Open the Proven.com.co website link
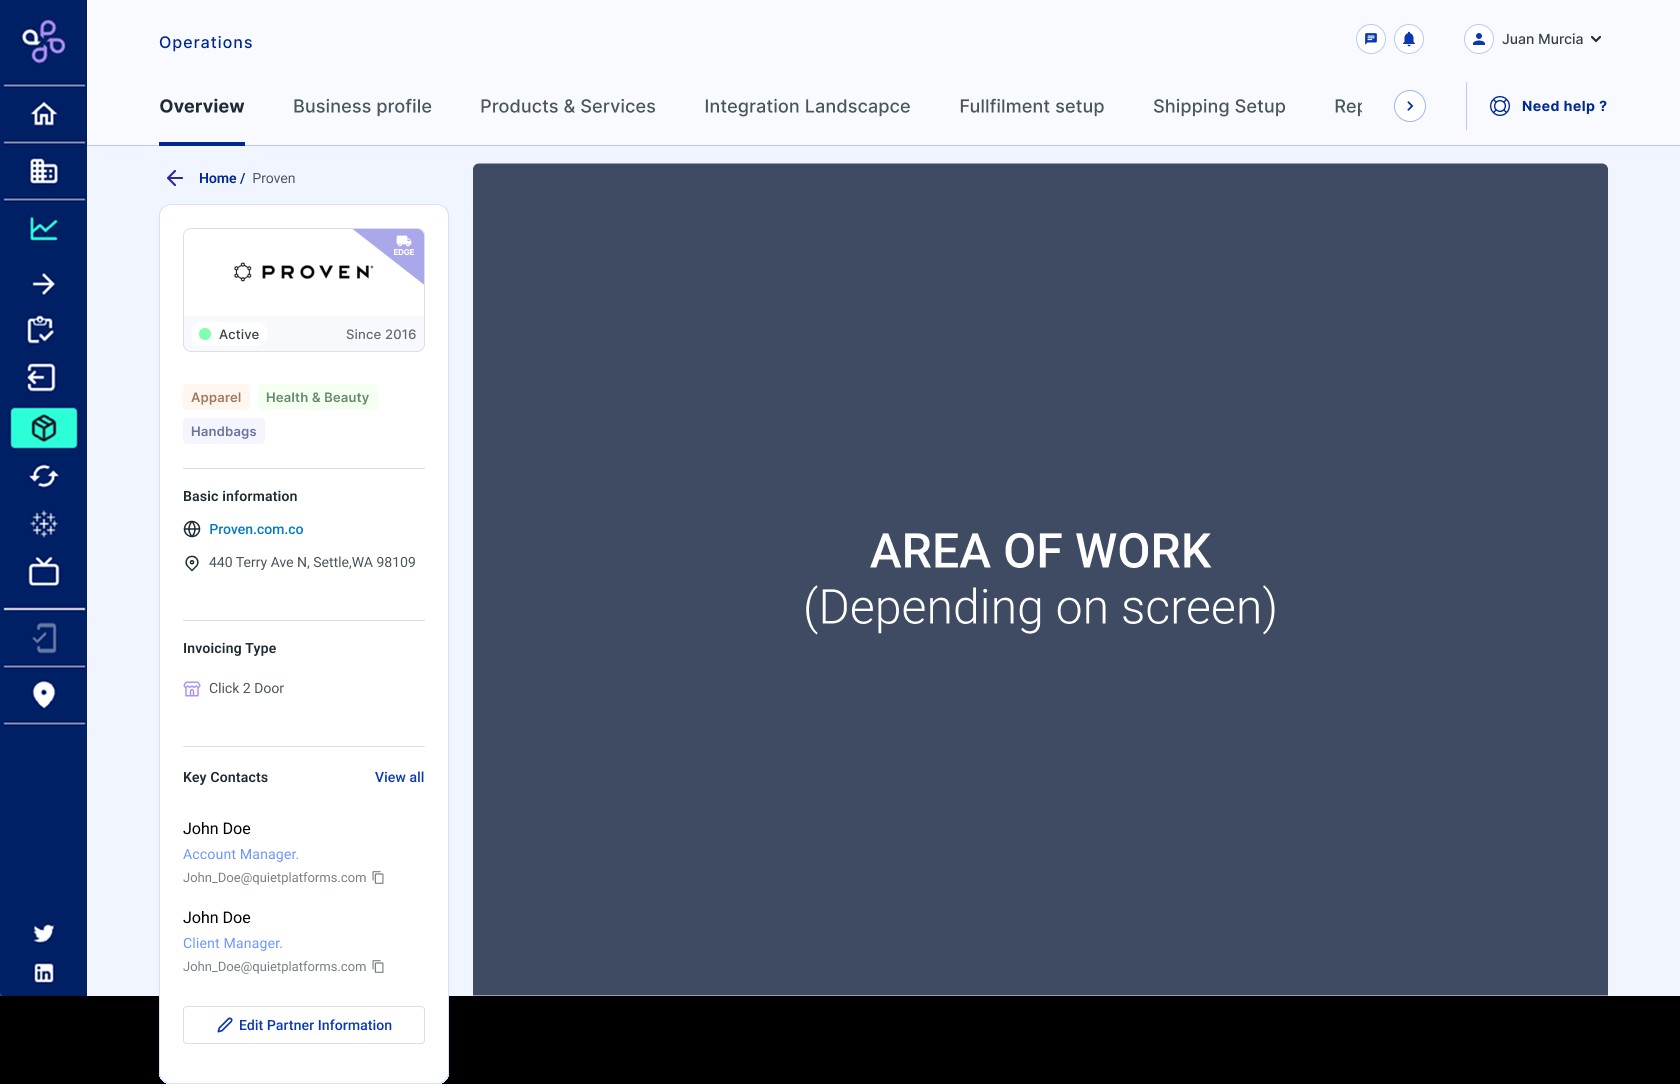 (256, 529)
